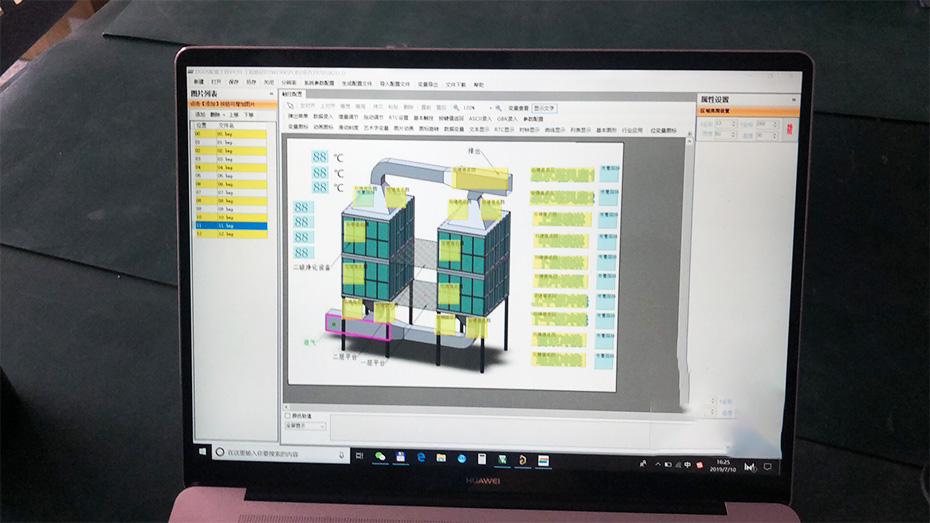Image resolution: width=930 pixels, height=523 pixels.
Task: Open Microsoft Edge from the taskbar
Action: click(x=421, y=457)
